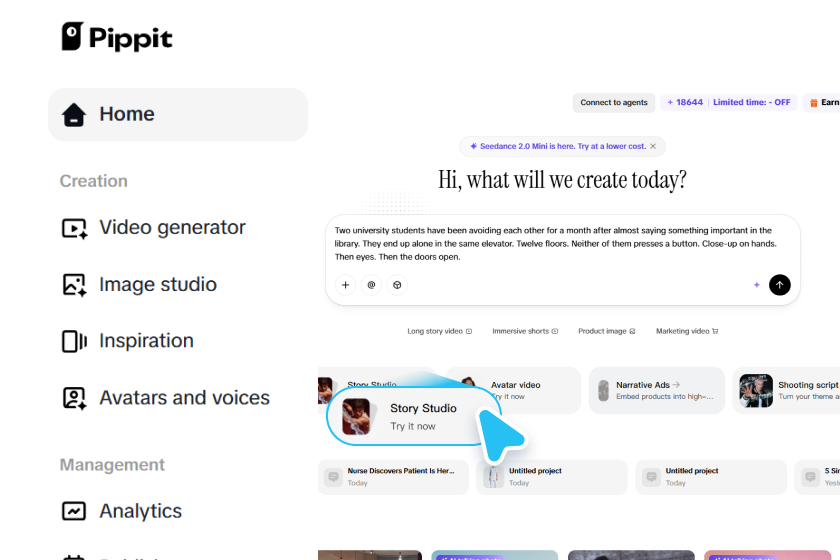Click Connect to agents button
The image size is (840, 560).
pos(614,102)
